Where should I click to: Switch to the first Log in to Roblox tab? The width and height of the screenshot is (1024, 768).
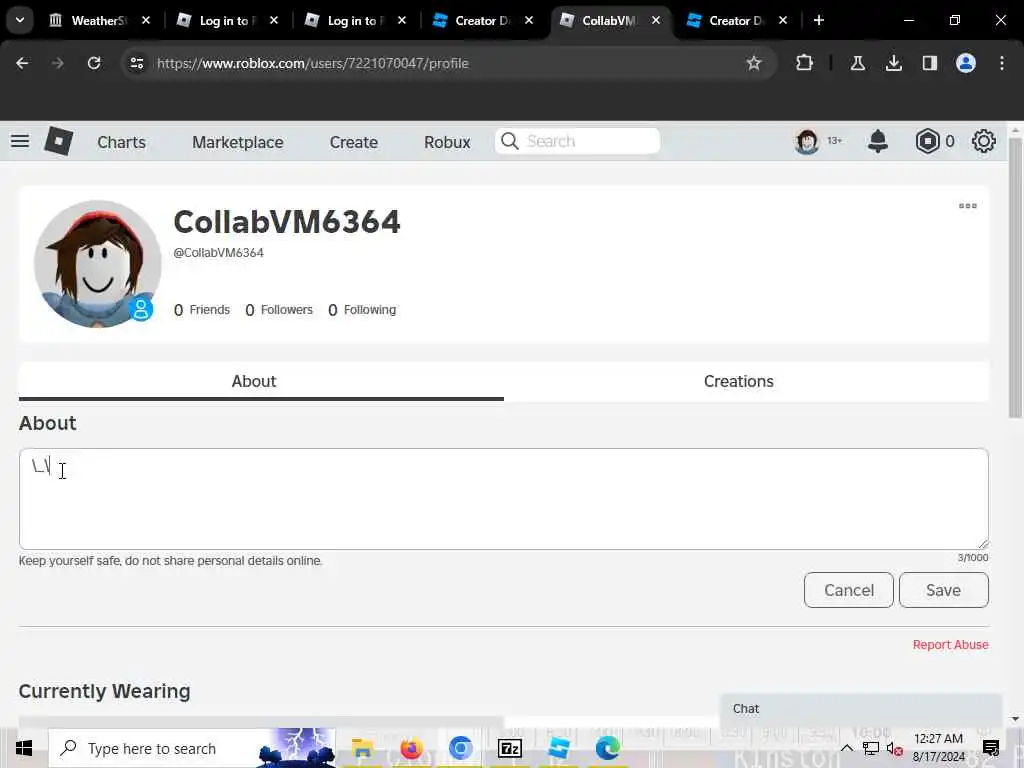click(225, 20)
